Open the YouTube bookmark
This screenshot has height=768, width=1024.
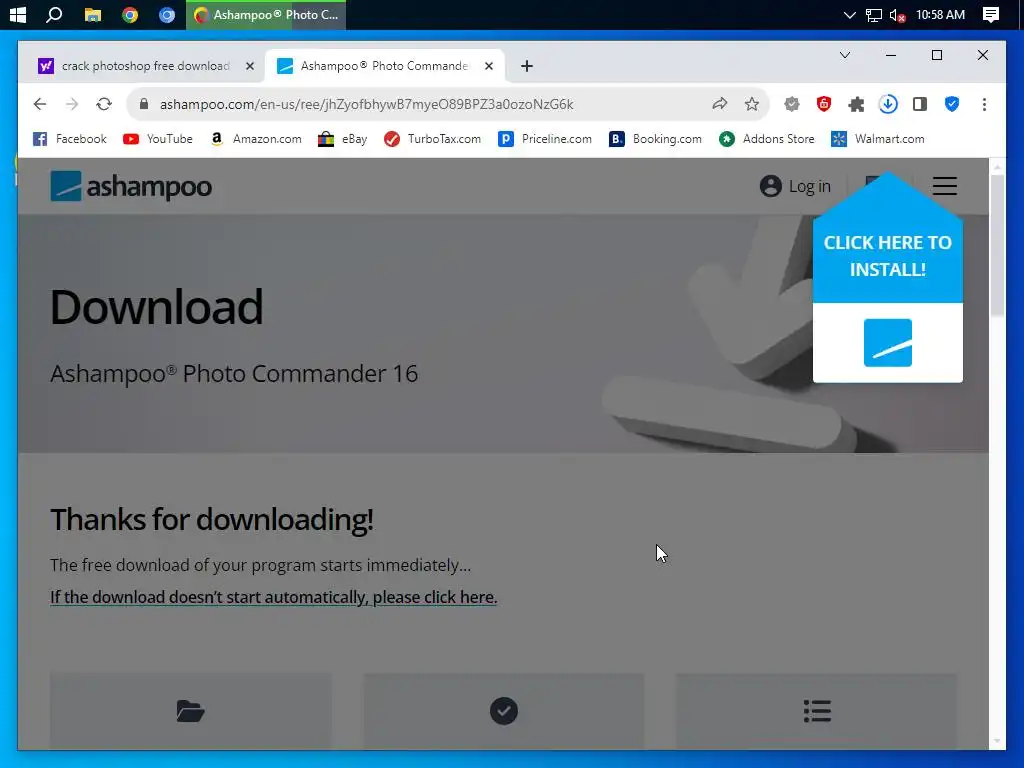pos(158,138)
